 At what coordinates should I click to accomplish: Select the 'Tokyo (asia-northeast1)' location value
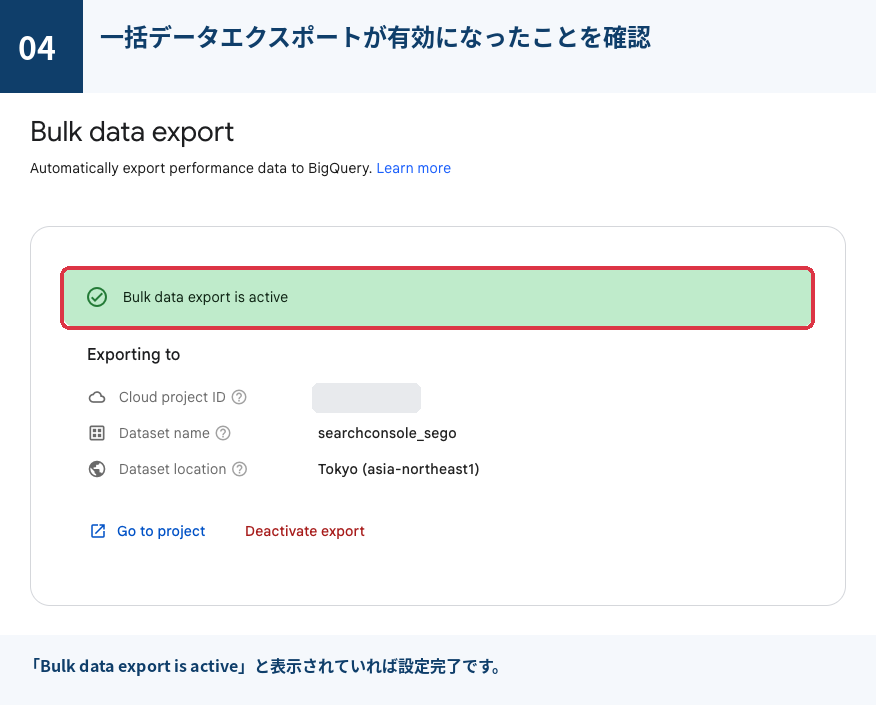tap(398, 469)
